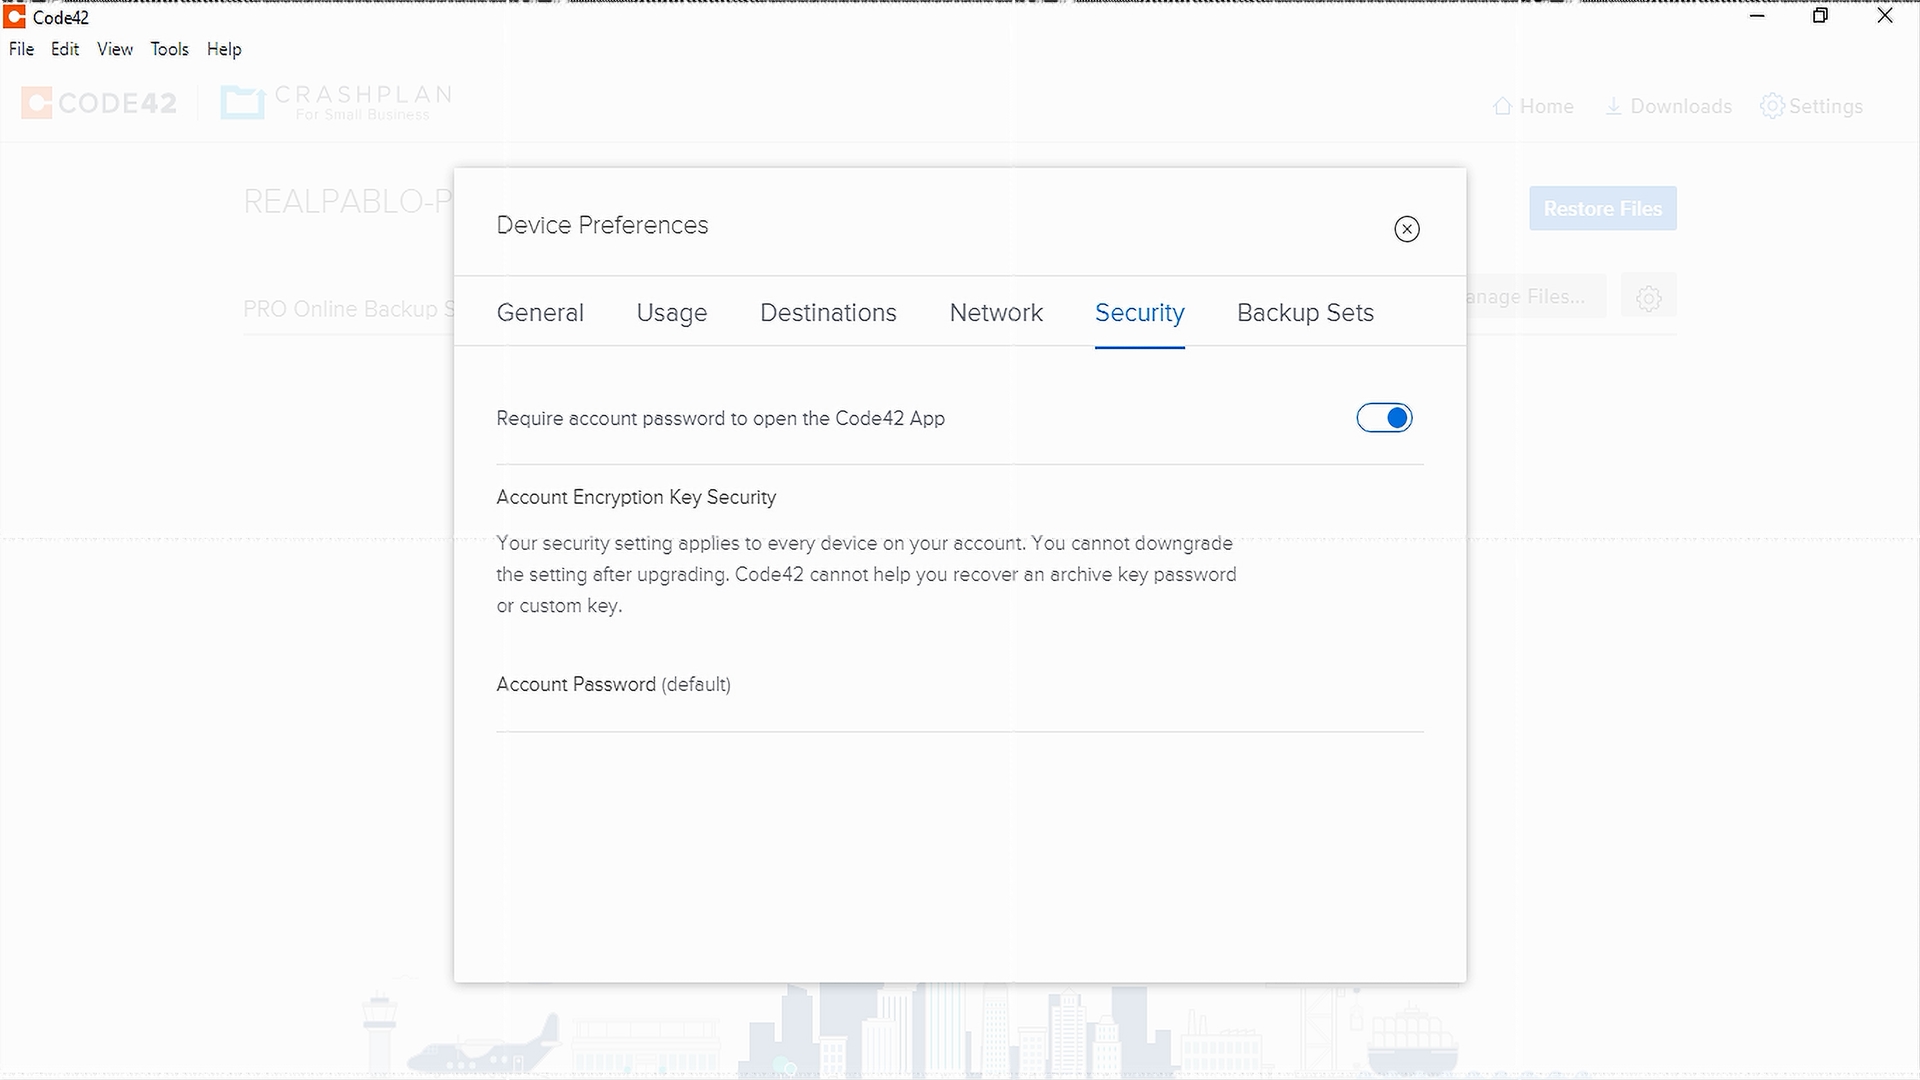Switch to the General tab

540,313
